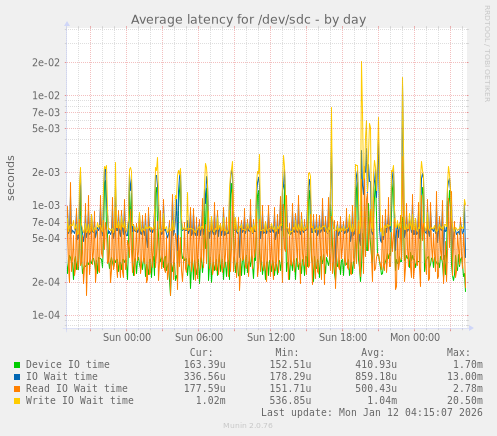
Task: Click the 'Avg:' column header
Action: [373, 352]
